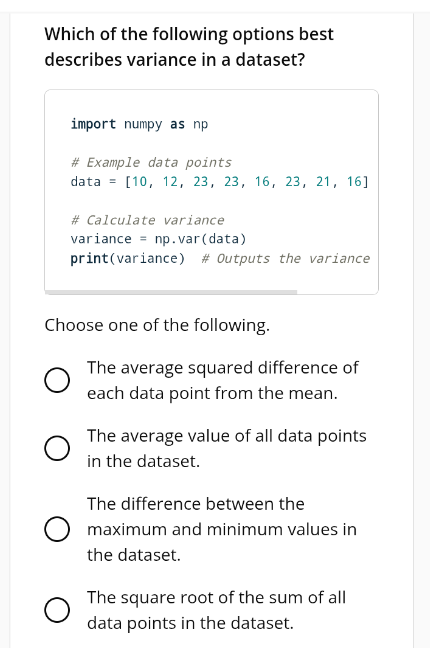Screen dimensions: 430x648
Task: Click the code block's horizontal scrollbar
Action: coord(171,292)
